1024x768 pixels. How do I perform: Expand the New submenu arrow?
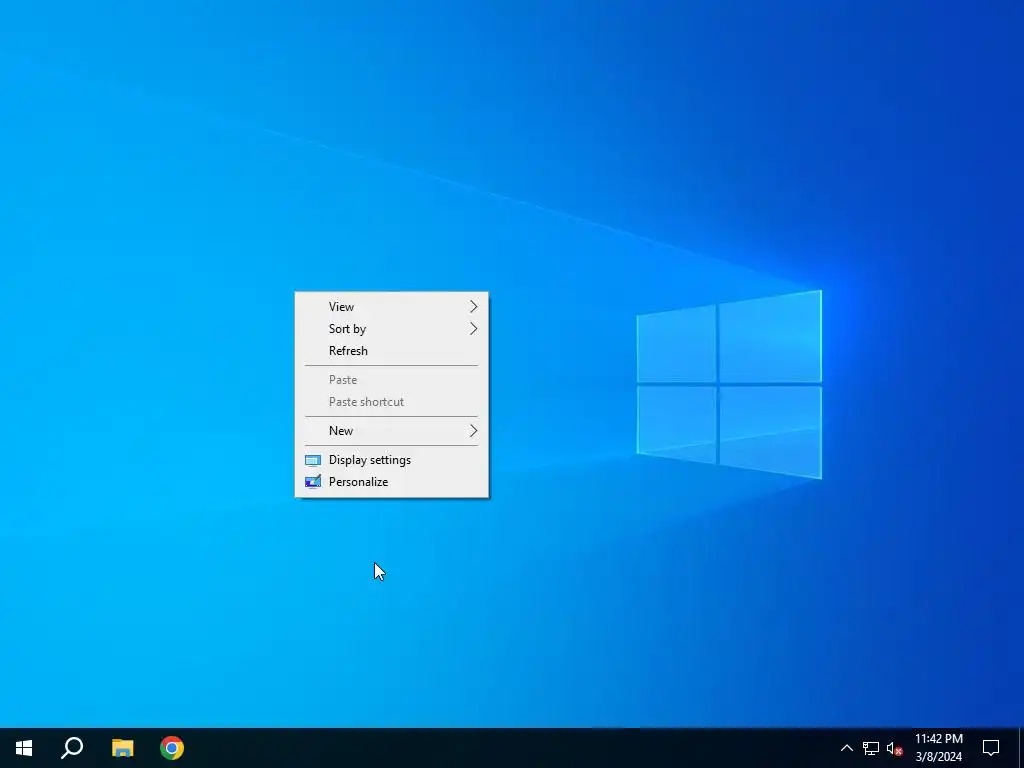coord(473,430)
